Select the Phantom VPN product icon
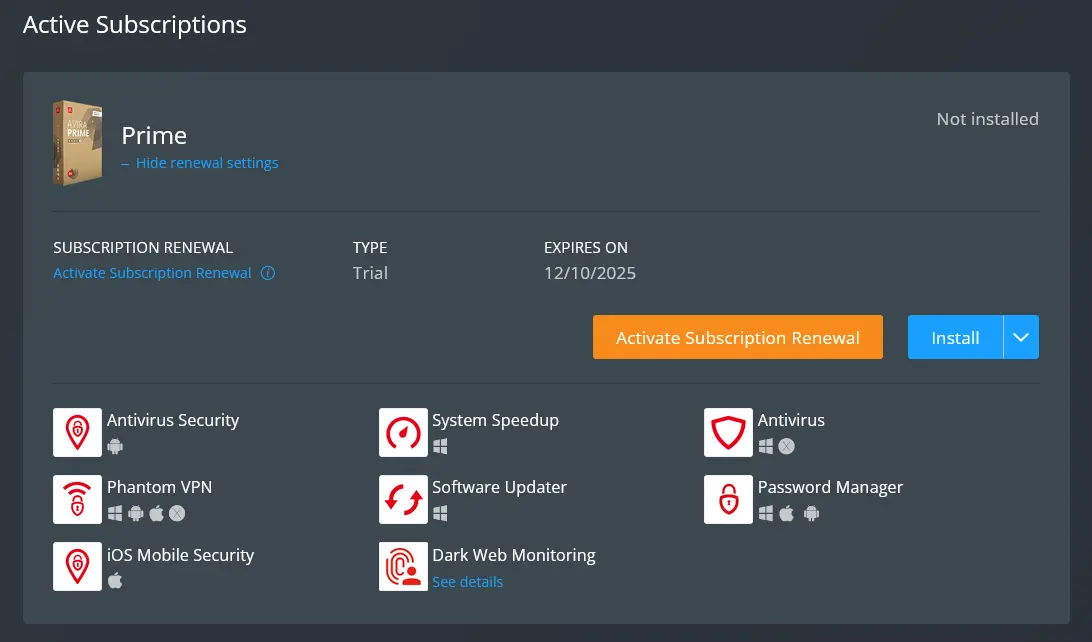Image resolution: width=1092 pixels, height=642 pixels. point(77,499)
